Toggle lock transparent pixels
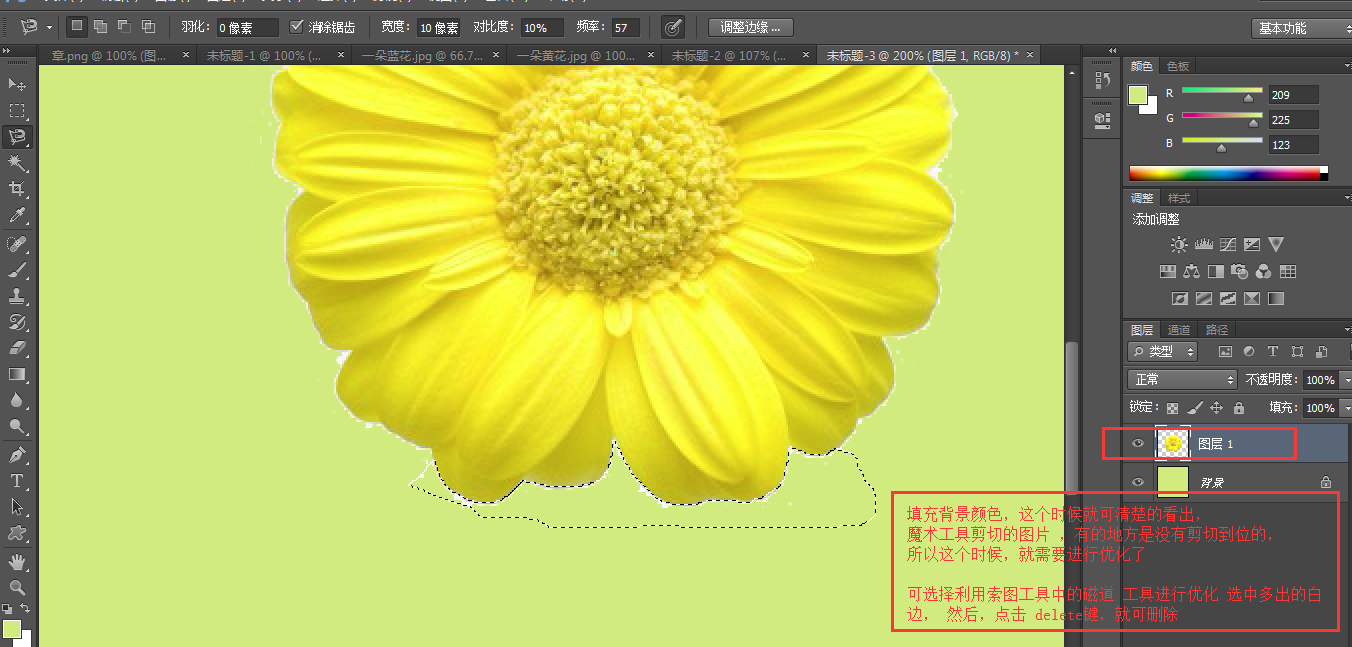Image resolution: width=1352 pixels, height=647 pixels. (1172, 408)
